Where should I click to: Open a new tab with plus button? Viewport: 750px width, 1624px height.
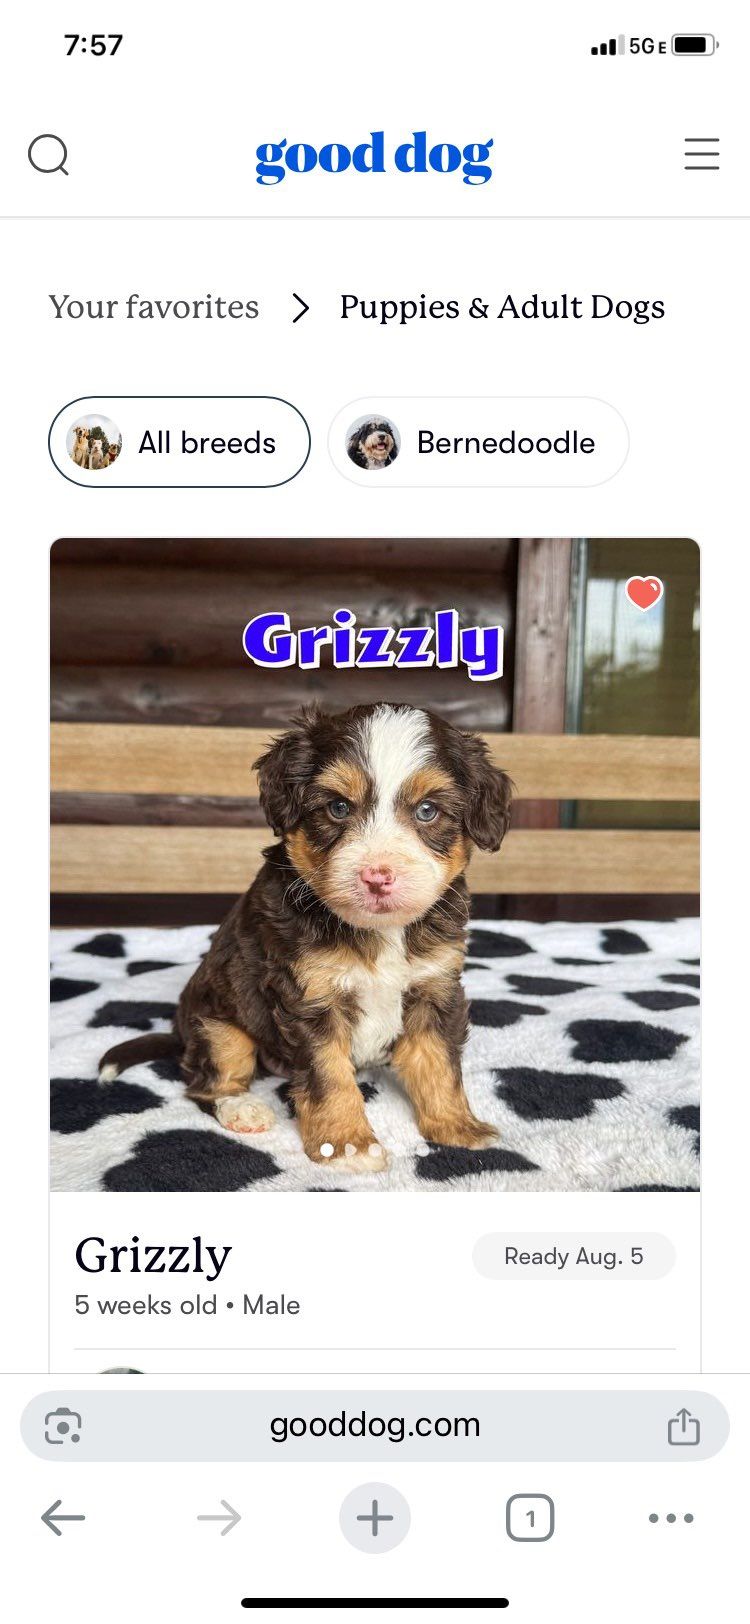point(375,1518)
